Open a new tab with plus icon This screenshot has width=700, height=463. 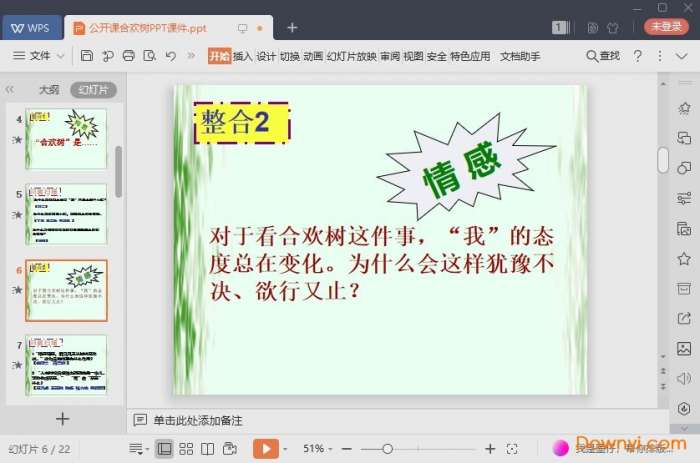[x=292, y=28]
